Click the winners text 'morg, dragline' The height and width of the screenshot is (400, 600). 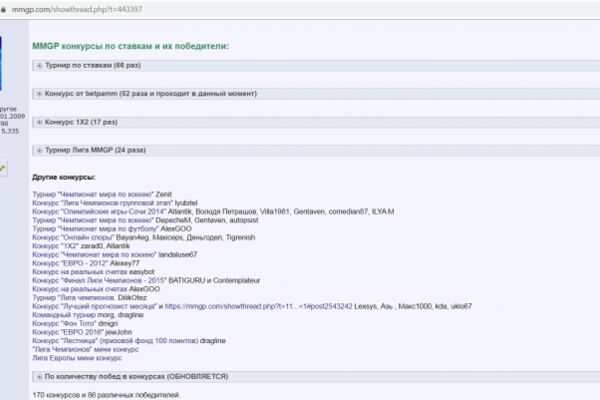tap(121, 315)
